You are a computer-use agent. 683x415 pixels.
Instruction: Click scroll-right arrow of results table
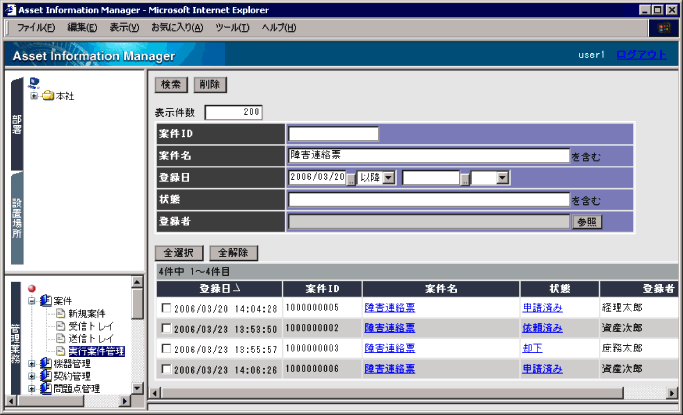(672, 393)
